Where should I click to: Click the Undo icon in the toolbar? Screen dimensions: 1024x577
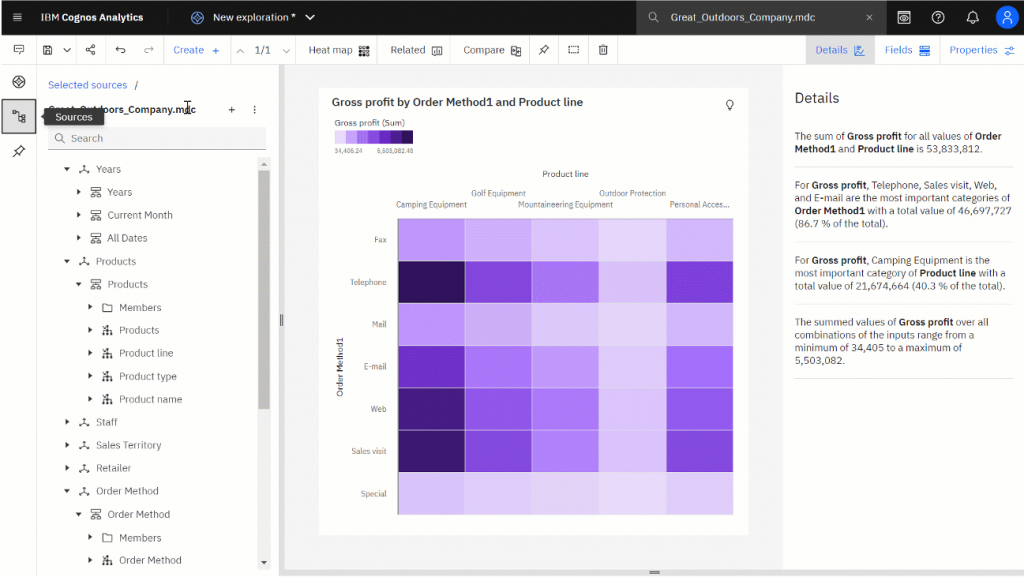point(120,49)
